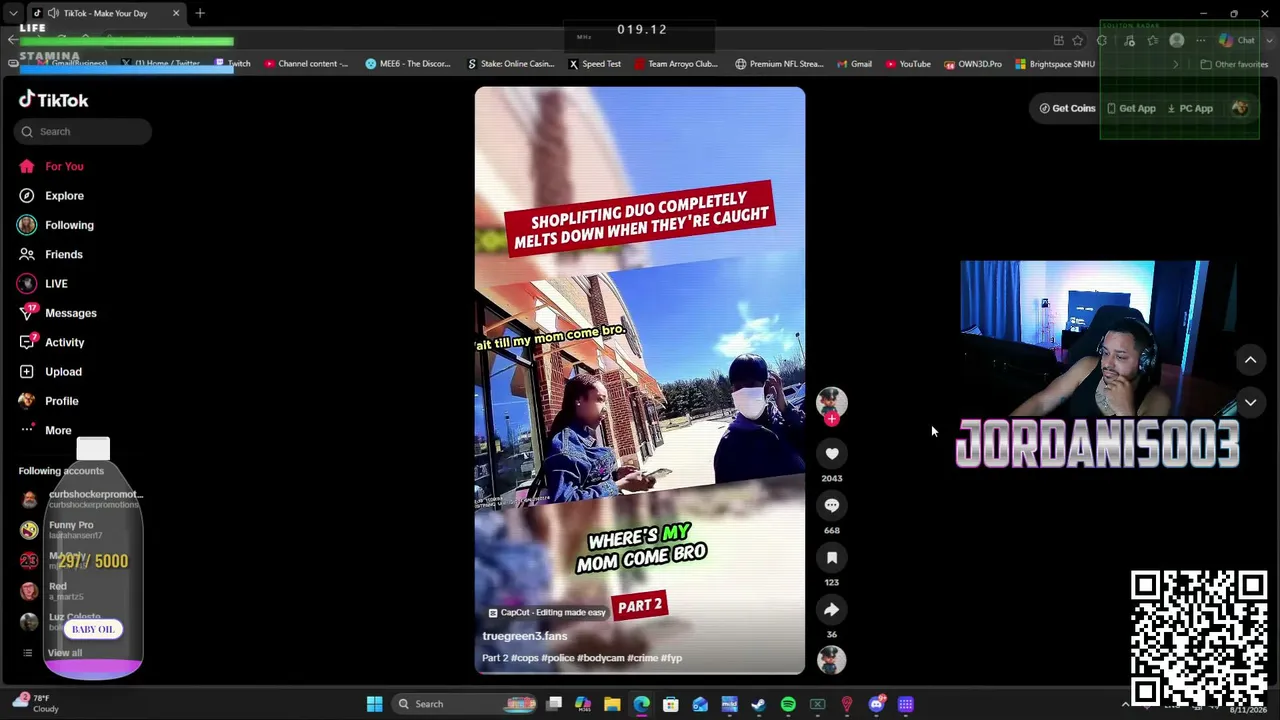Viewport: 1280px width, 720px height.
Task: Click the TikTok logo
Action: tap(54, 100)
